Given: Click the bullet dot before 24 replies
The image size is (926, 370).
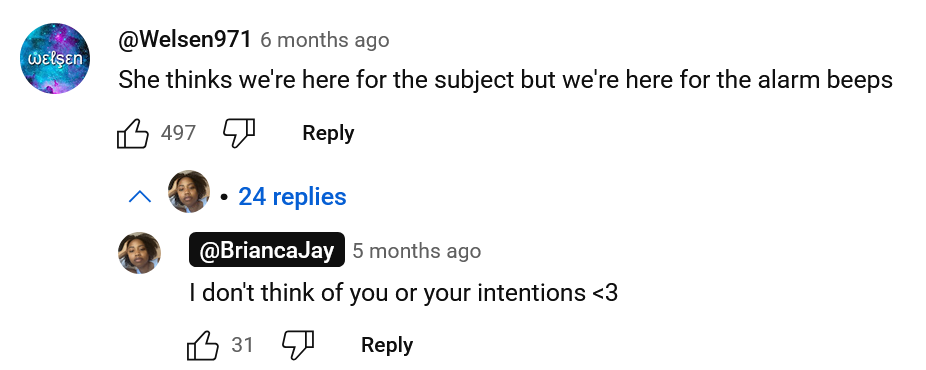Looking at the screenshot, I should 224,198.
